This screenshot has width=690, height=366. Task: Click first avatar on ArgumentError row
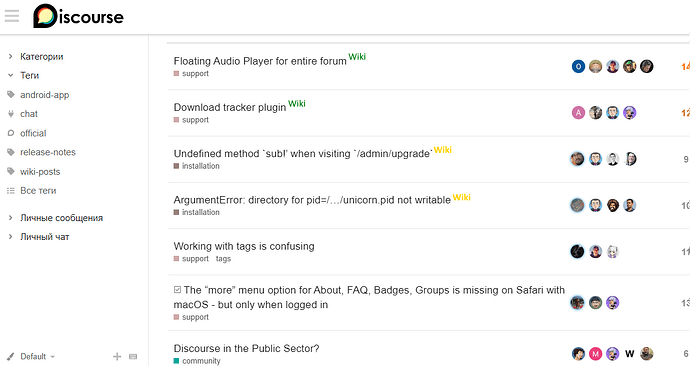point(577,205)
